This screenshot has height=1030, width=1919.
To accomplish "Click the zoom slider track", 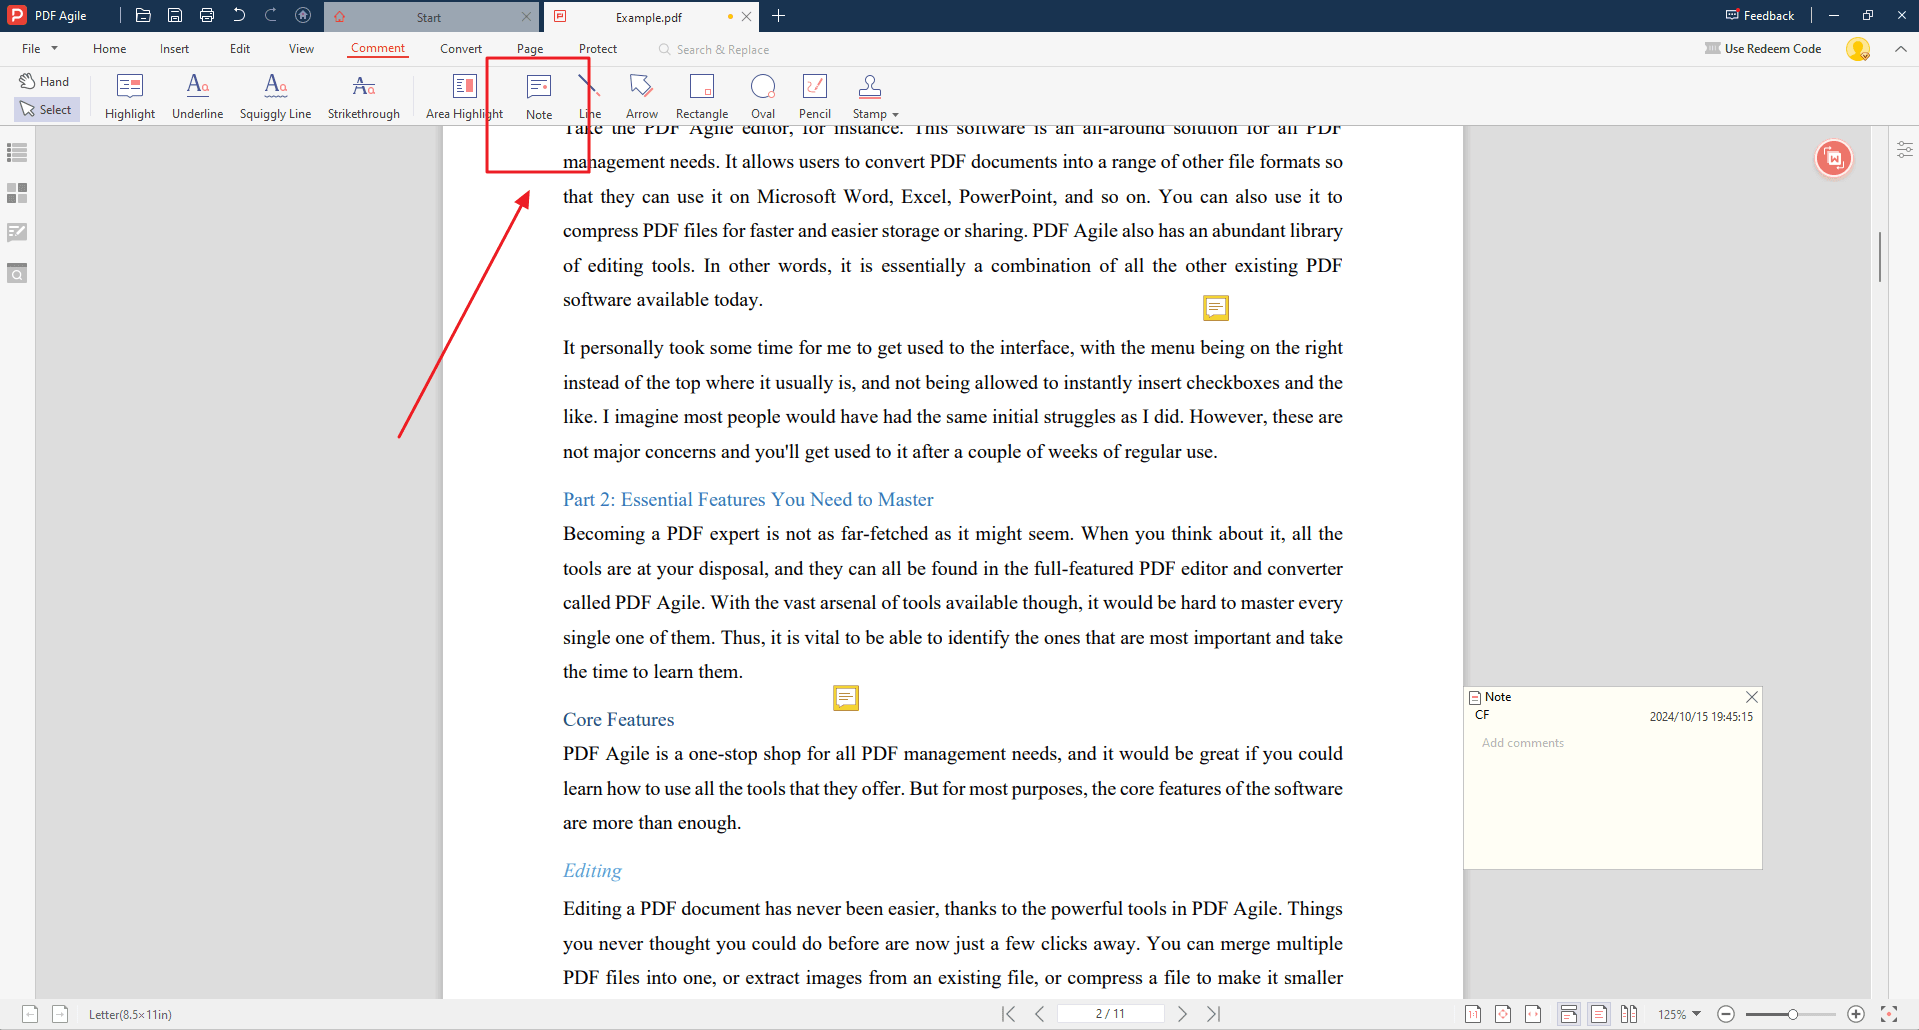I will [x=1791, y=1014].
